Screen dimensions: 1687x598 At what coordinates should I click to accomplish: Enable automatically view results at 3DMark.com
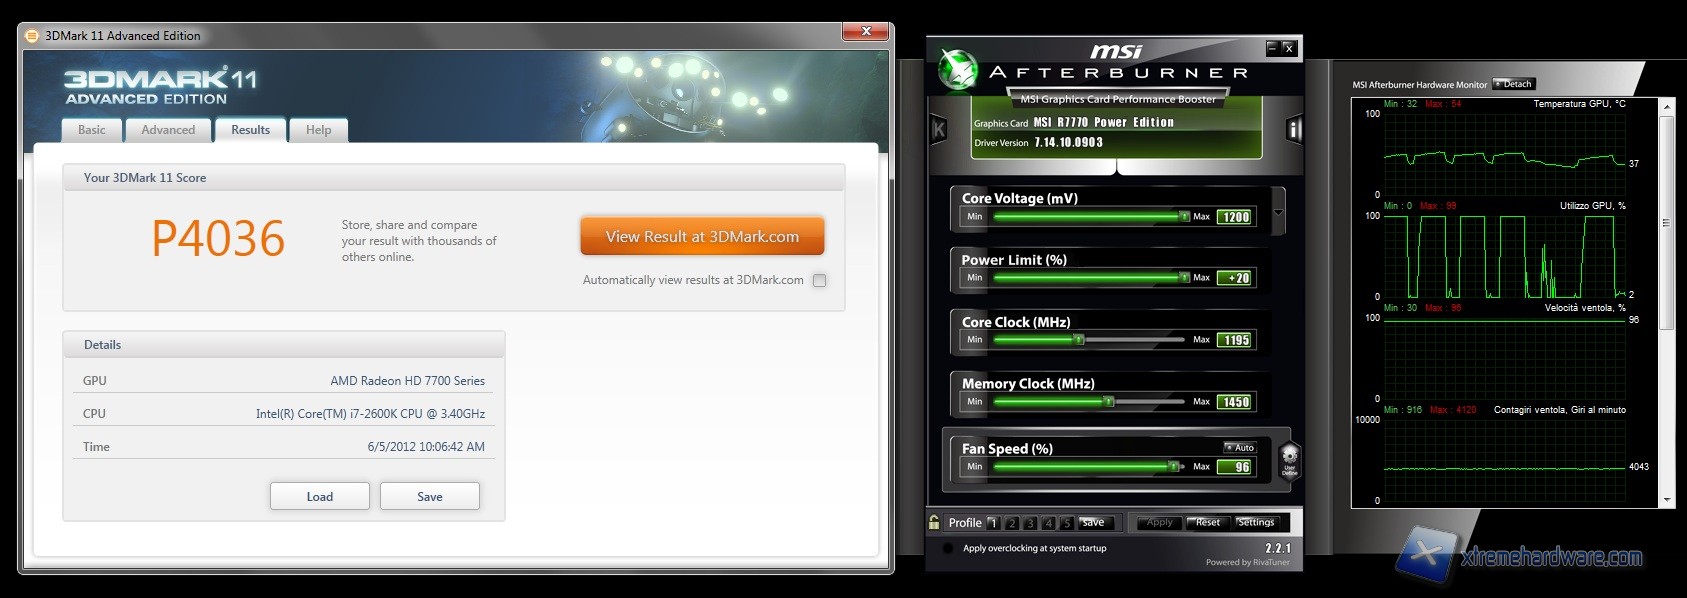click(x=820, y=281)
